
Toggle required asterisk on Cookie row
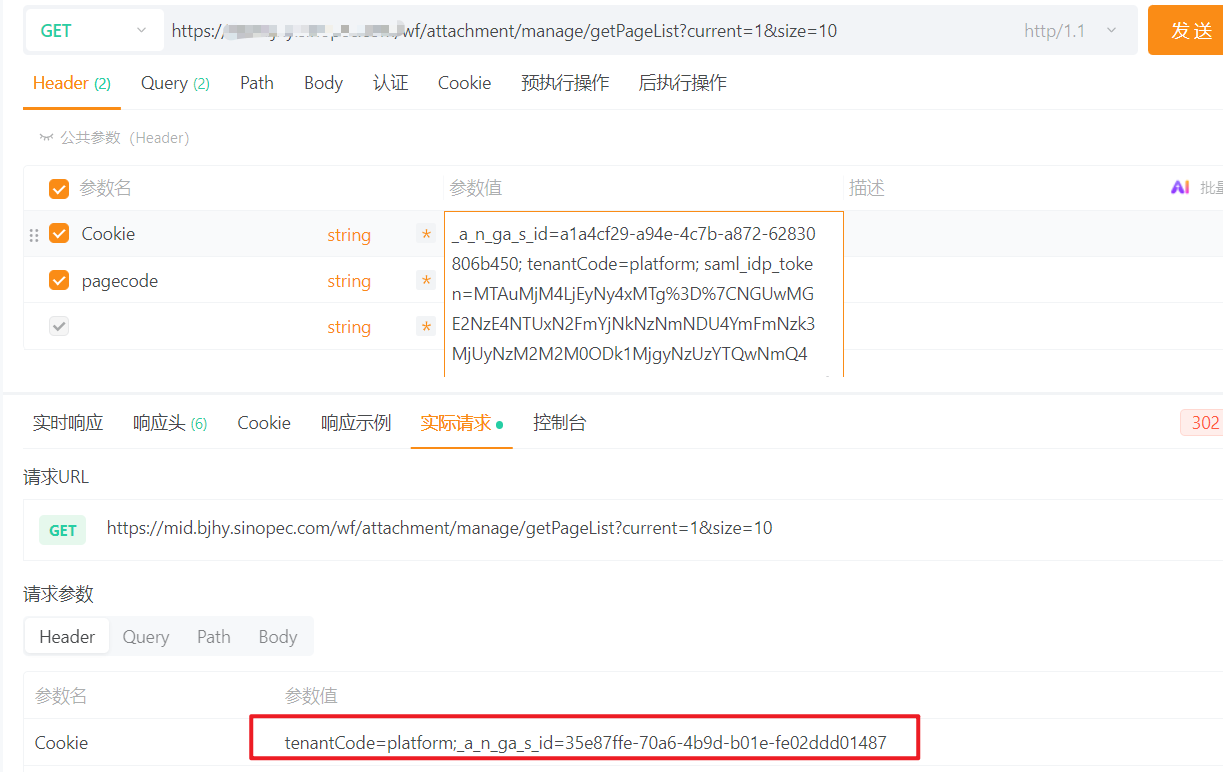(x=426, y=235)
